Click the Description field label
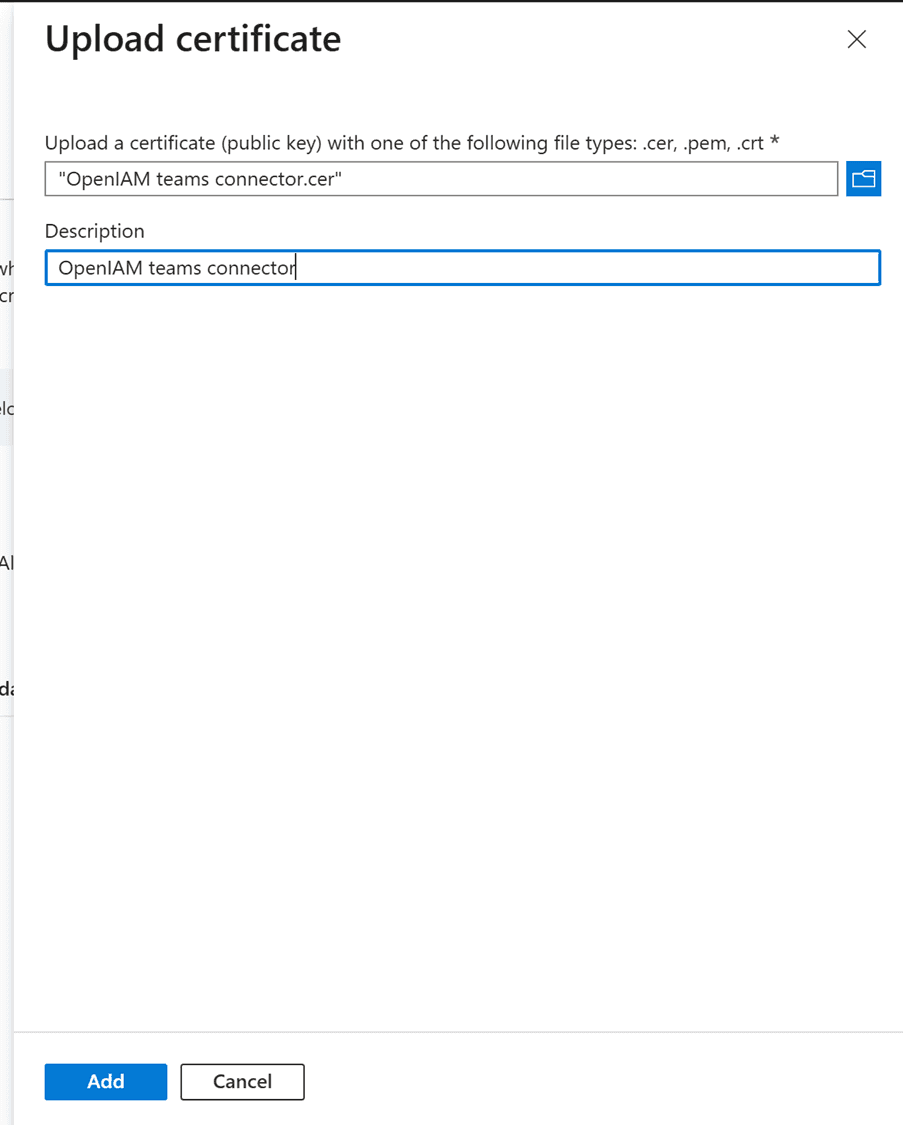Viewport: 903px width, 1125px height. click(95, 231)
